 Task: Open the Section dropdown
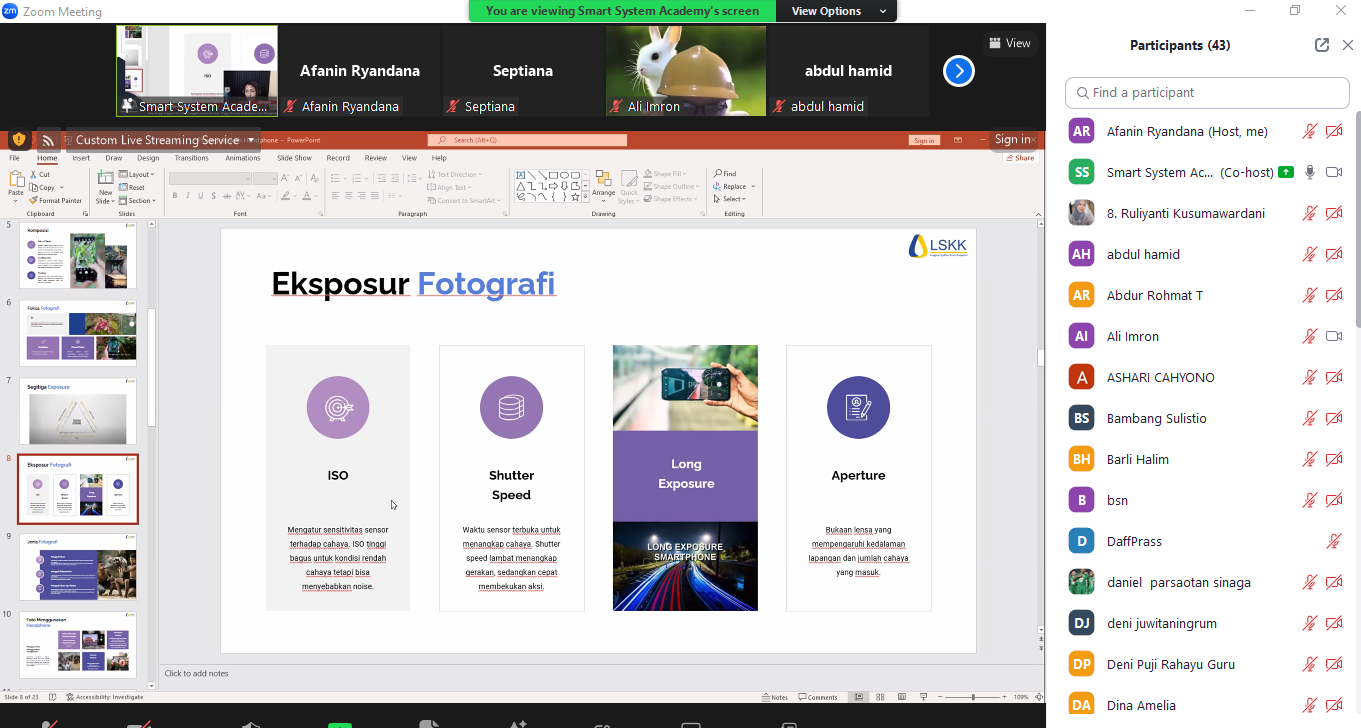(137, 200)
